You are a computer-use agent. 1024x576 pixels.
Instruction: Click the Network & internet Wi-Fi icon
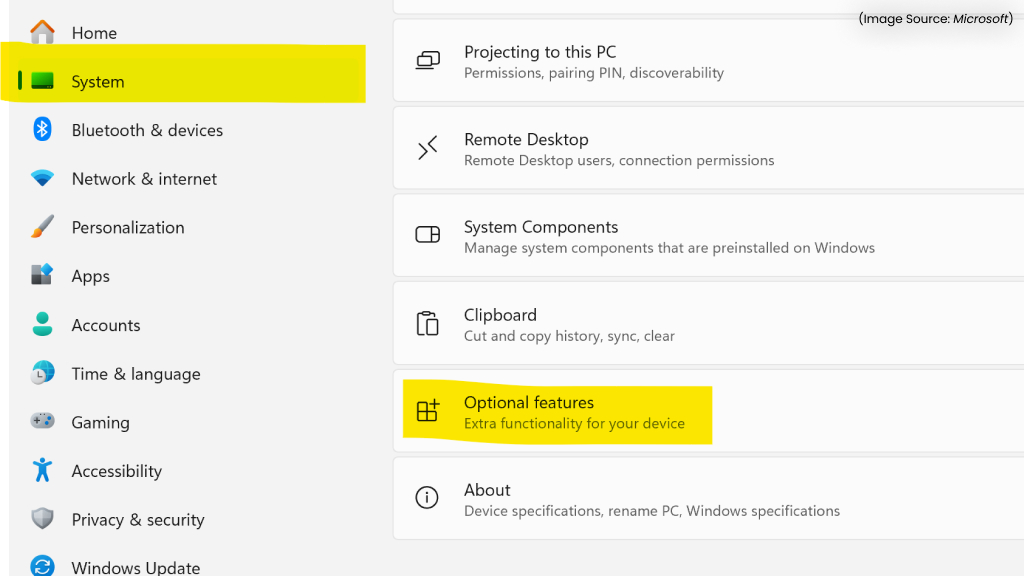click(x=42, y=178)
